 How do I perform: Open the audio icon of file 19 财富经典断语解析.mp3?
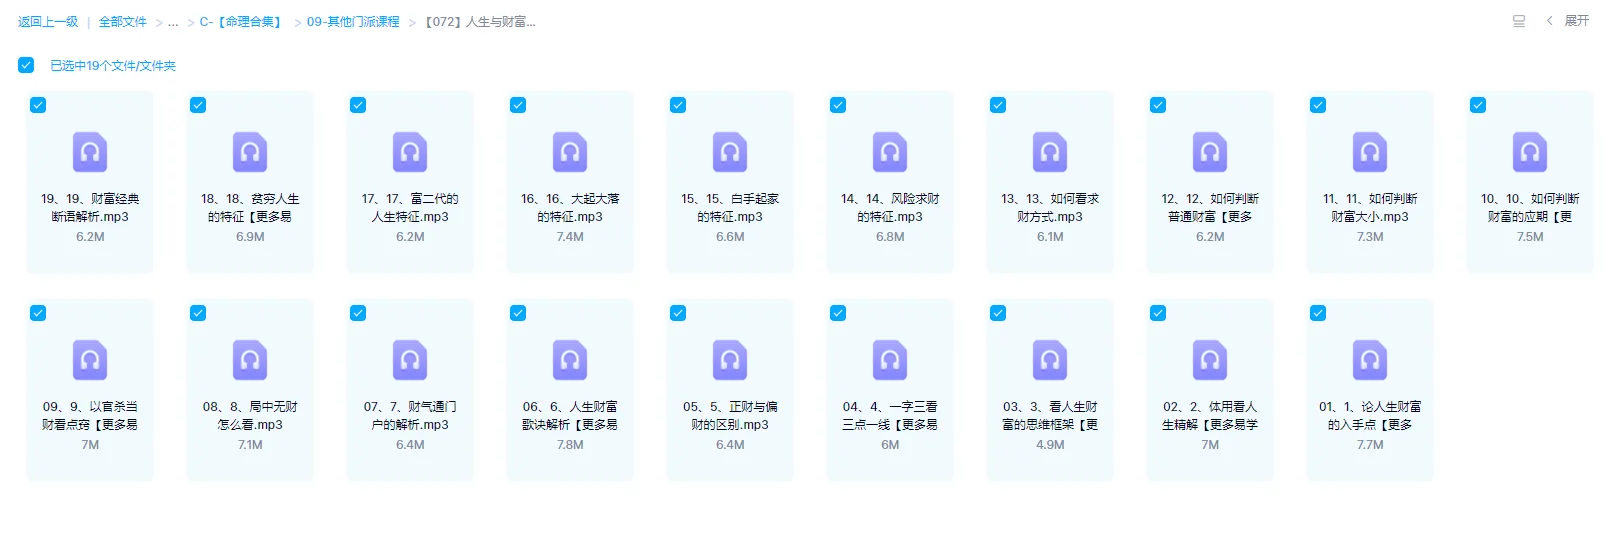[90, 152]
